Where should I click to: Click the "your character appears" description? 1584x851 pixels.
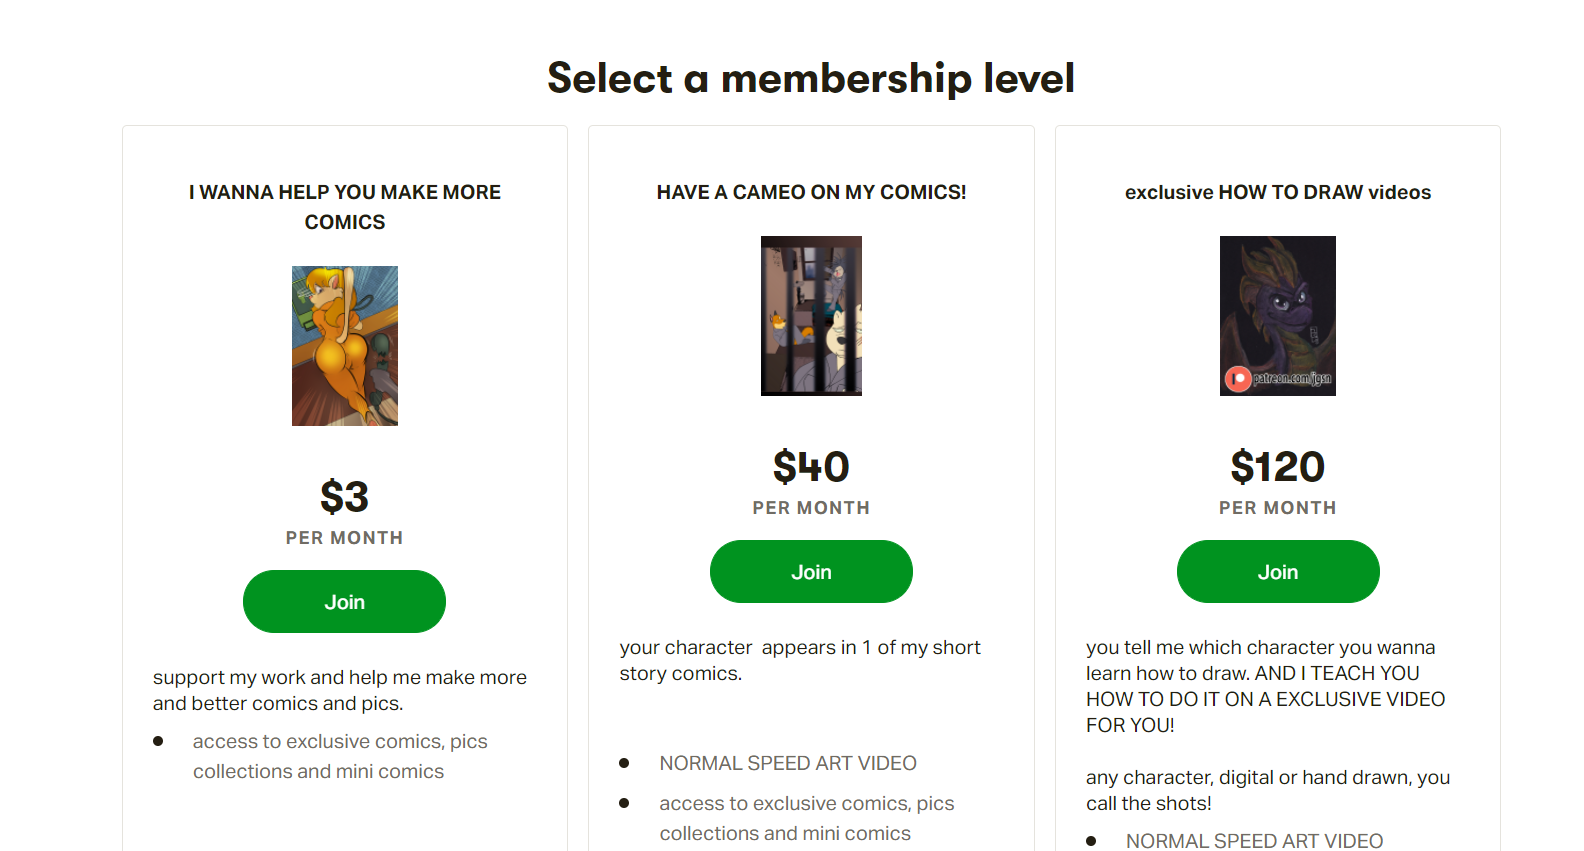click(799, 660)
